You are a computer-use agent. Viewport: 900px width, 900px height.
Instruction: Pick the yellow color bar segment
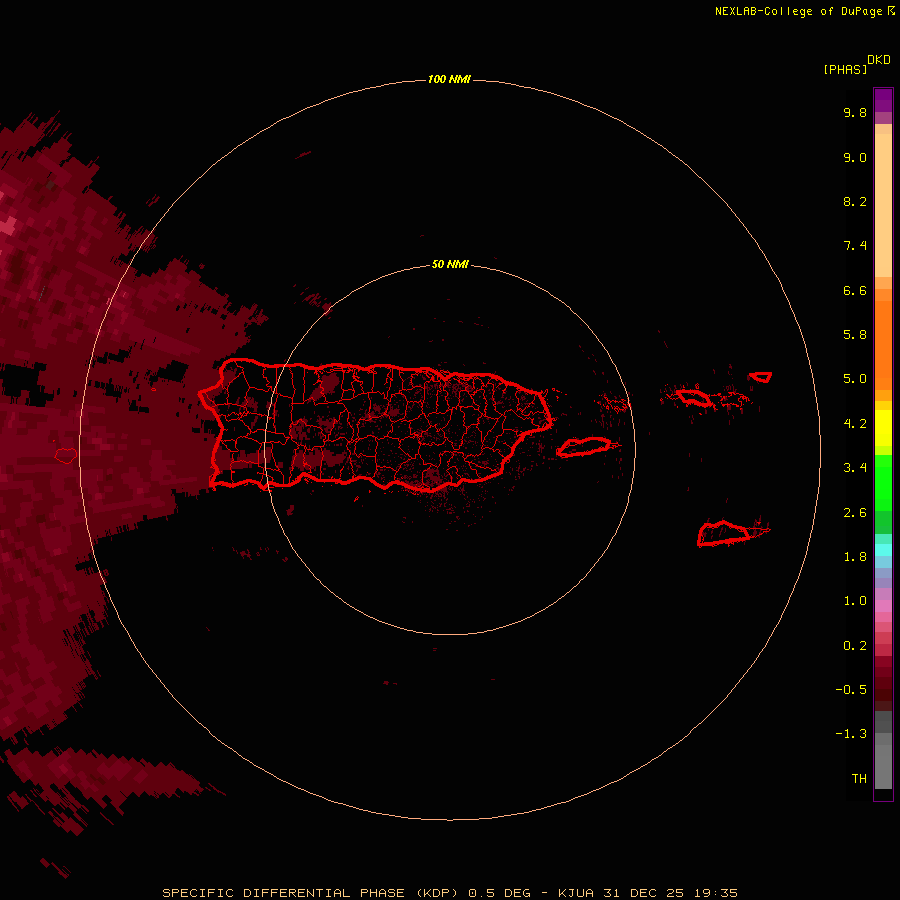(x=883, y=428)
